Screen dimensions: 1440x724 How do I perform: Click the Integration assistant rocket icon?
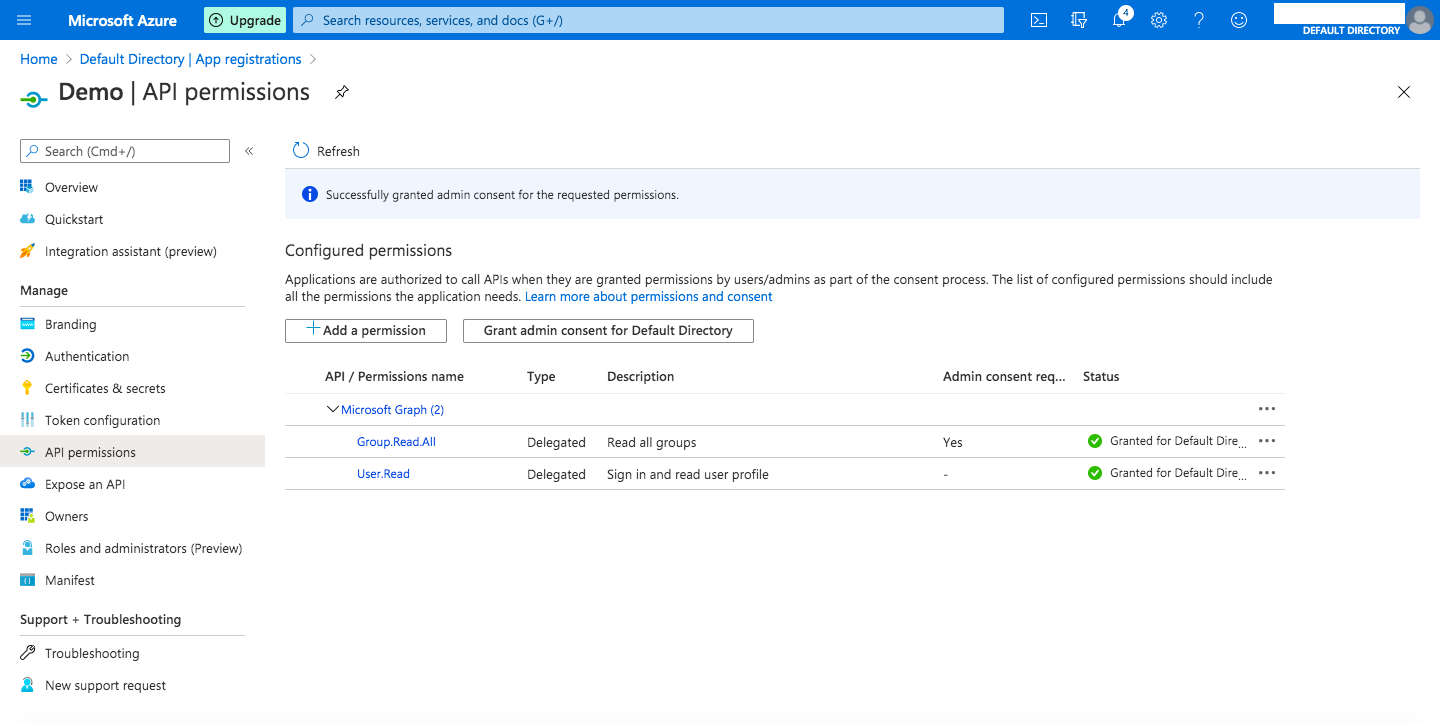27,251
